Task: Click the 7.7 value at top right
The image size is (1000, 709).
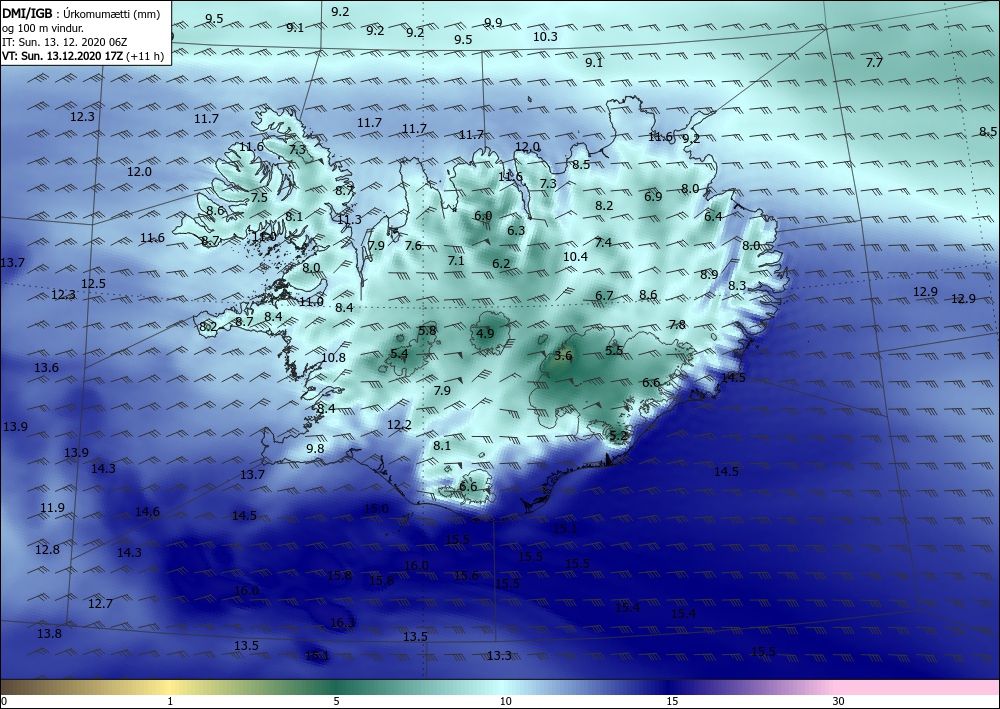Action: (874, 62)
